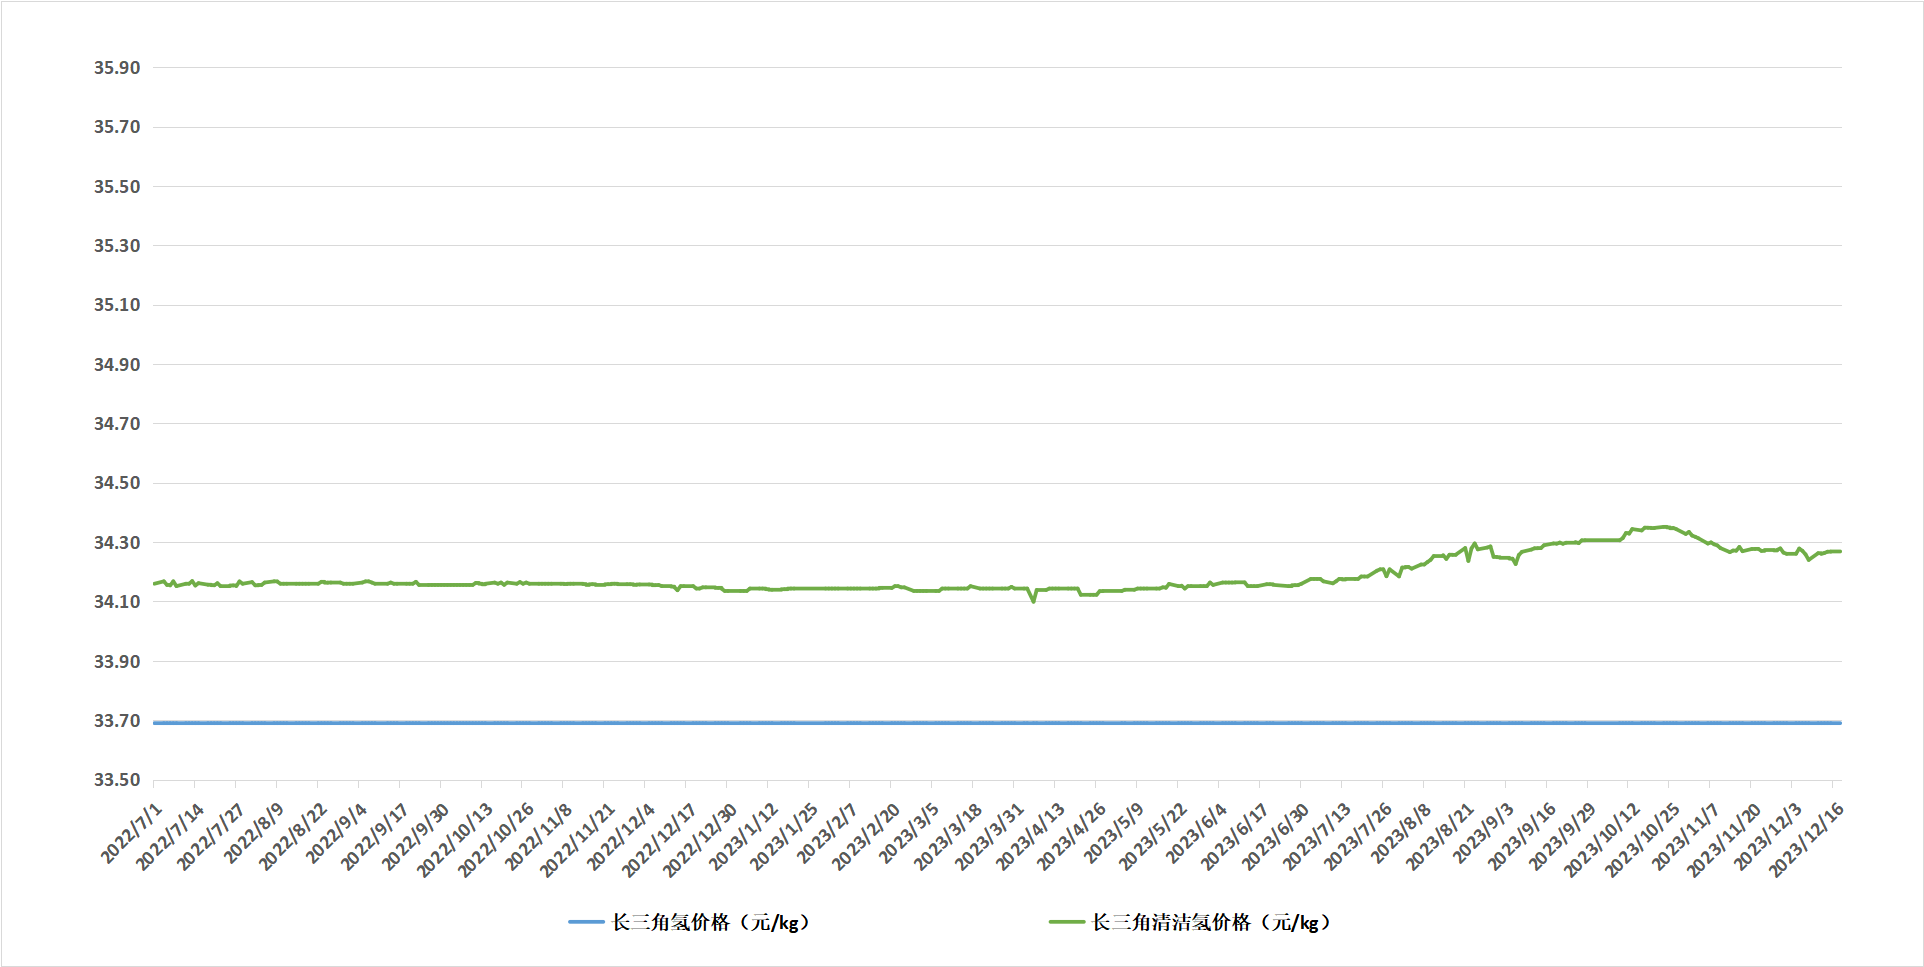
Task: Click x-axis date label 2023/9/16
Action: pos(1523,835)
